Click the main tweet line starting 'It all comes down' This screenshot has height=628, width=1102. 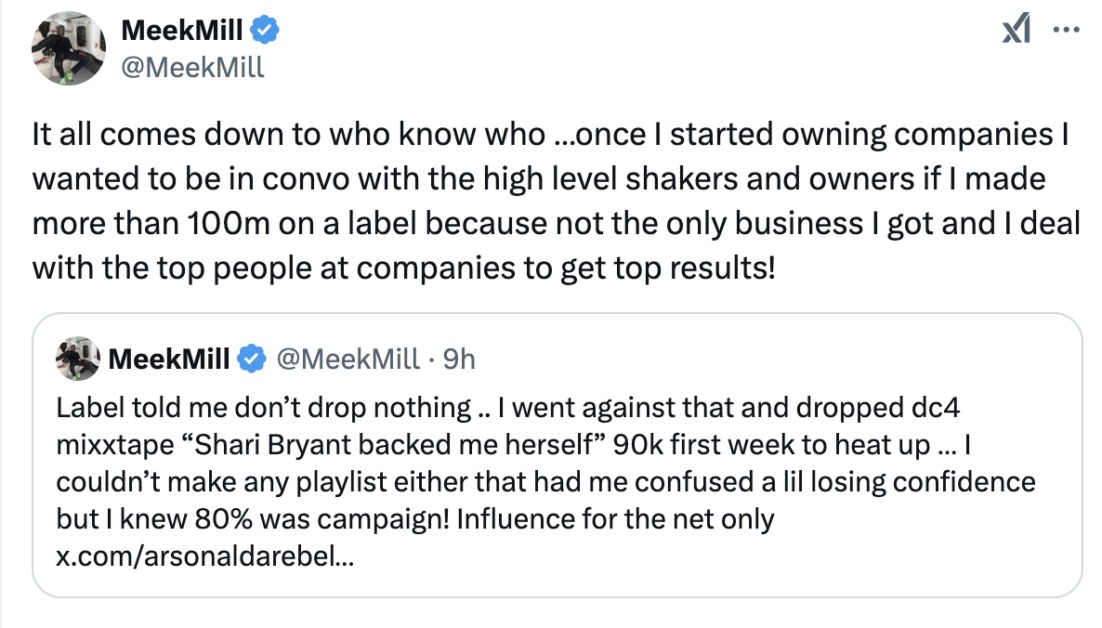tap(550, 134)
